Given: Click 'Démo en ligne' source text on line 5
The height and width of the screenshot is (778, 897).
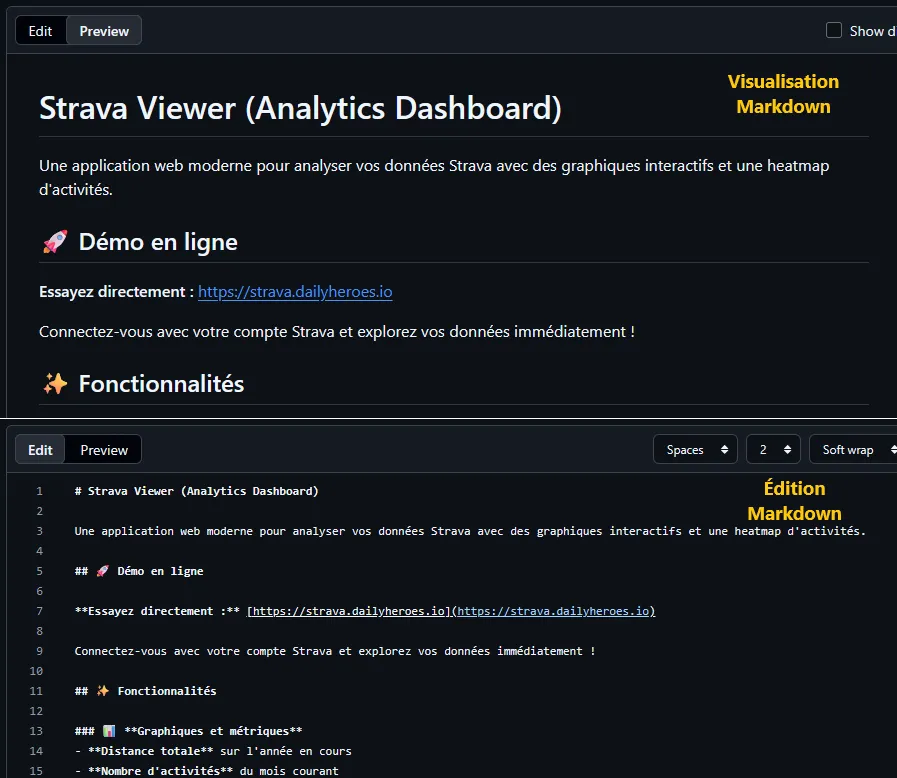Looking at the screenshot, I should pos(160,571).
